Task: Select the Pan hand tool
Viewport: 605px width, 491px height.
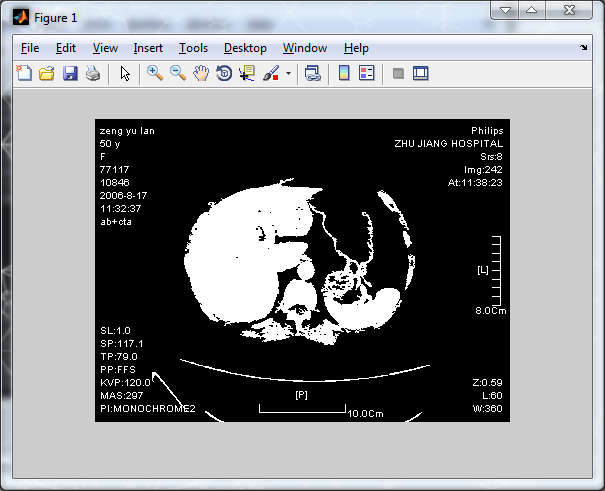Action: pyautogui.click(x=201, y=73)
